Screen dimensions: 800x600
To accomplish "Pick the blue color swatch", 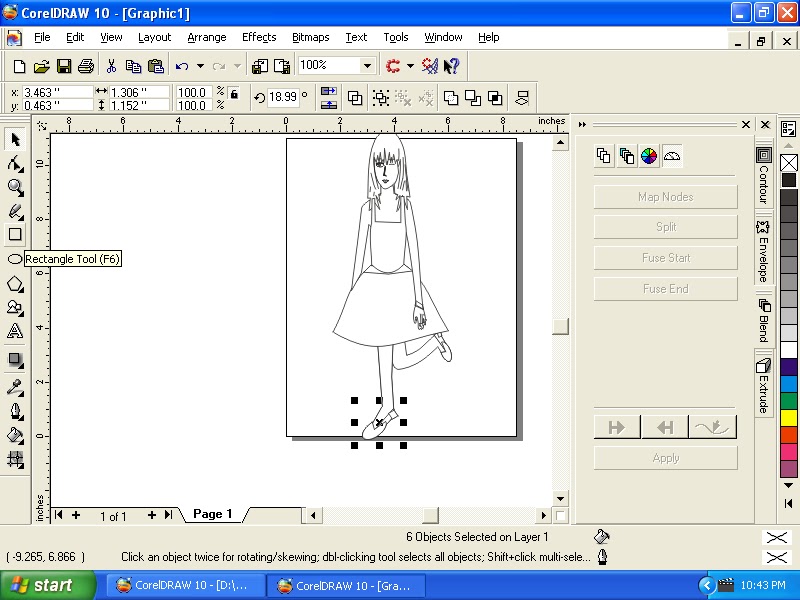I will click(789, 384).
